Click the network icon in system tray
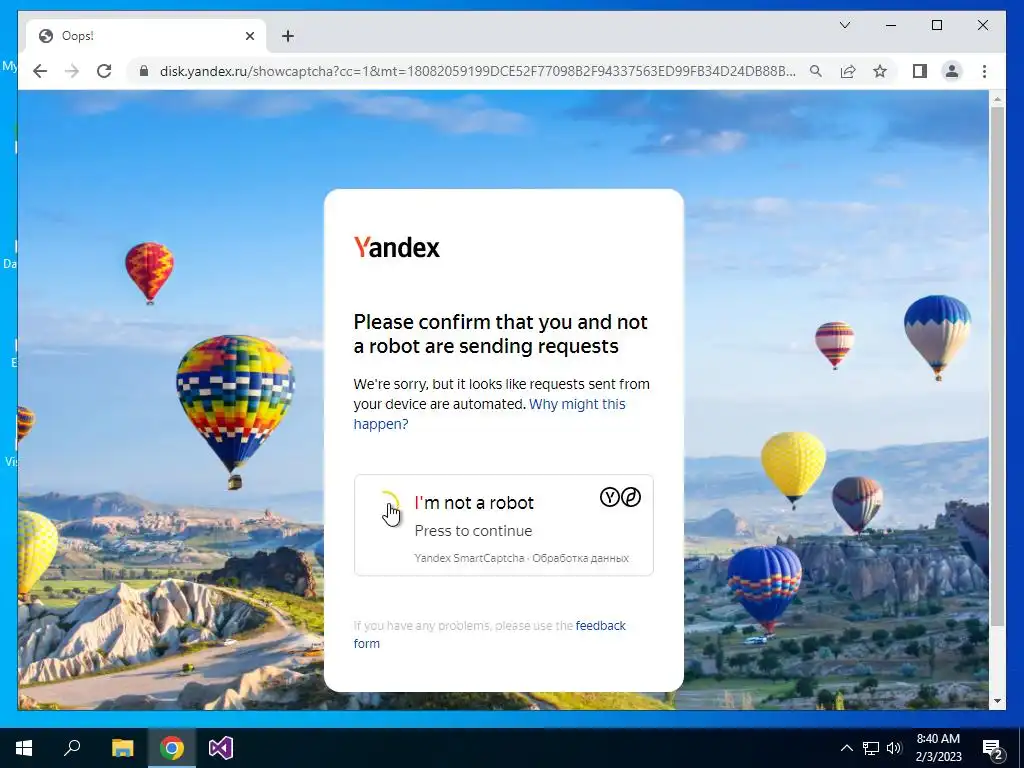The height and width of the screenshot is (768, 1024). coord(871,748)
